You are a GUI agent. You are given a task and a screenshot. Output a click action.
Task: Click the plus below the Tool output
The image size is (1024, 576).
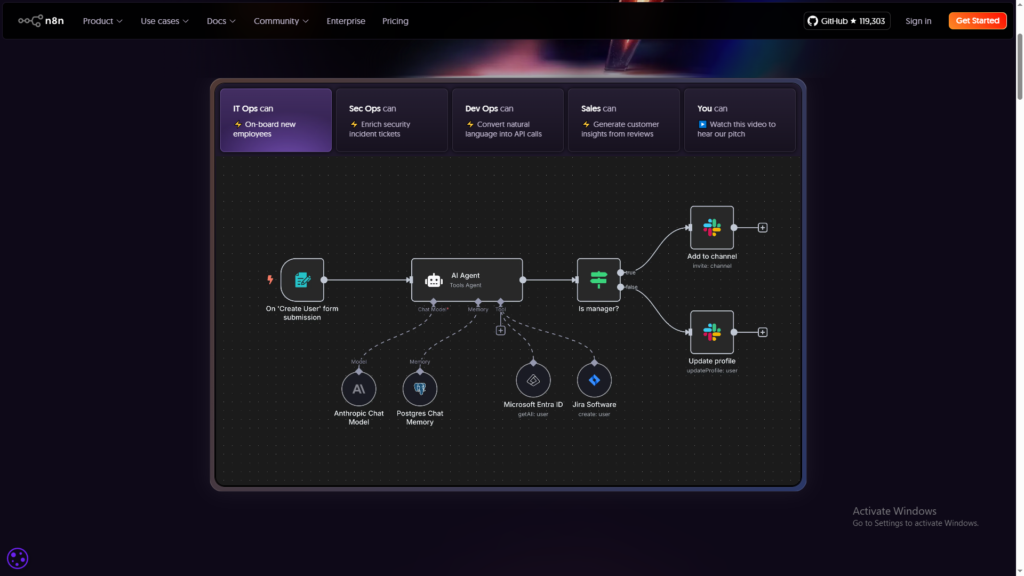tap(501, 329)
